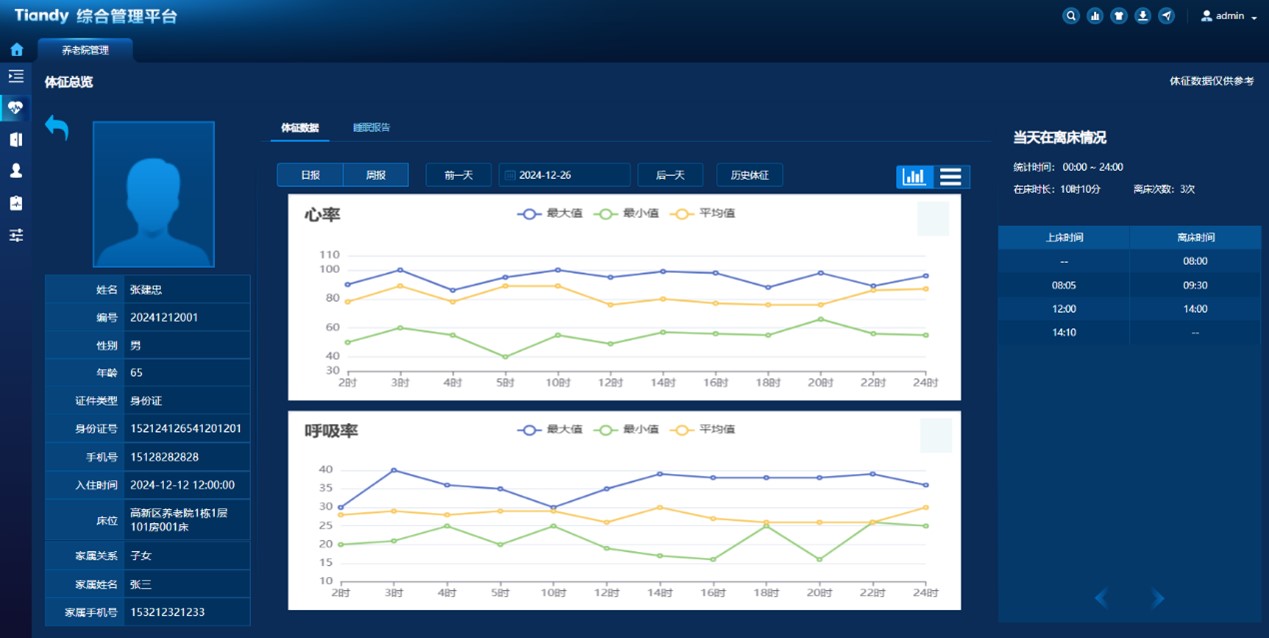
Task: Open the statistics bar-chart icon top right
Action: (1094, 15)
